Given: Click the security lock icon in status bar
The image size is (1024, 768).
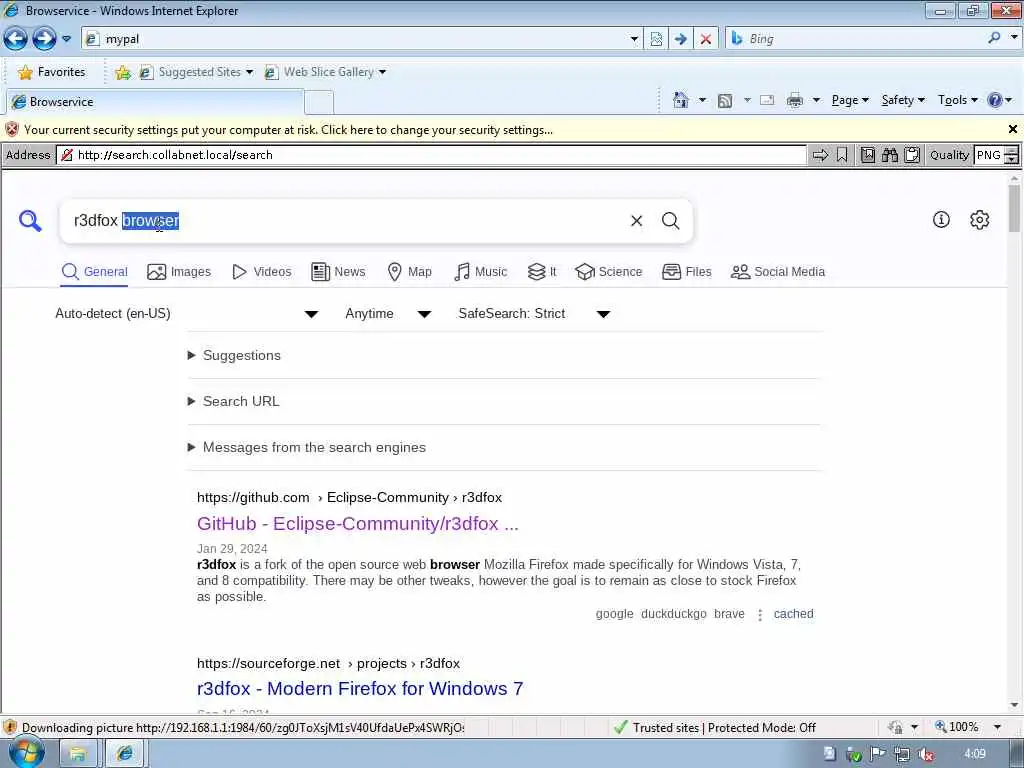Looking at the screenshot, I should 895,727.
